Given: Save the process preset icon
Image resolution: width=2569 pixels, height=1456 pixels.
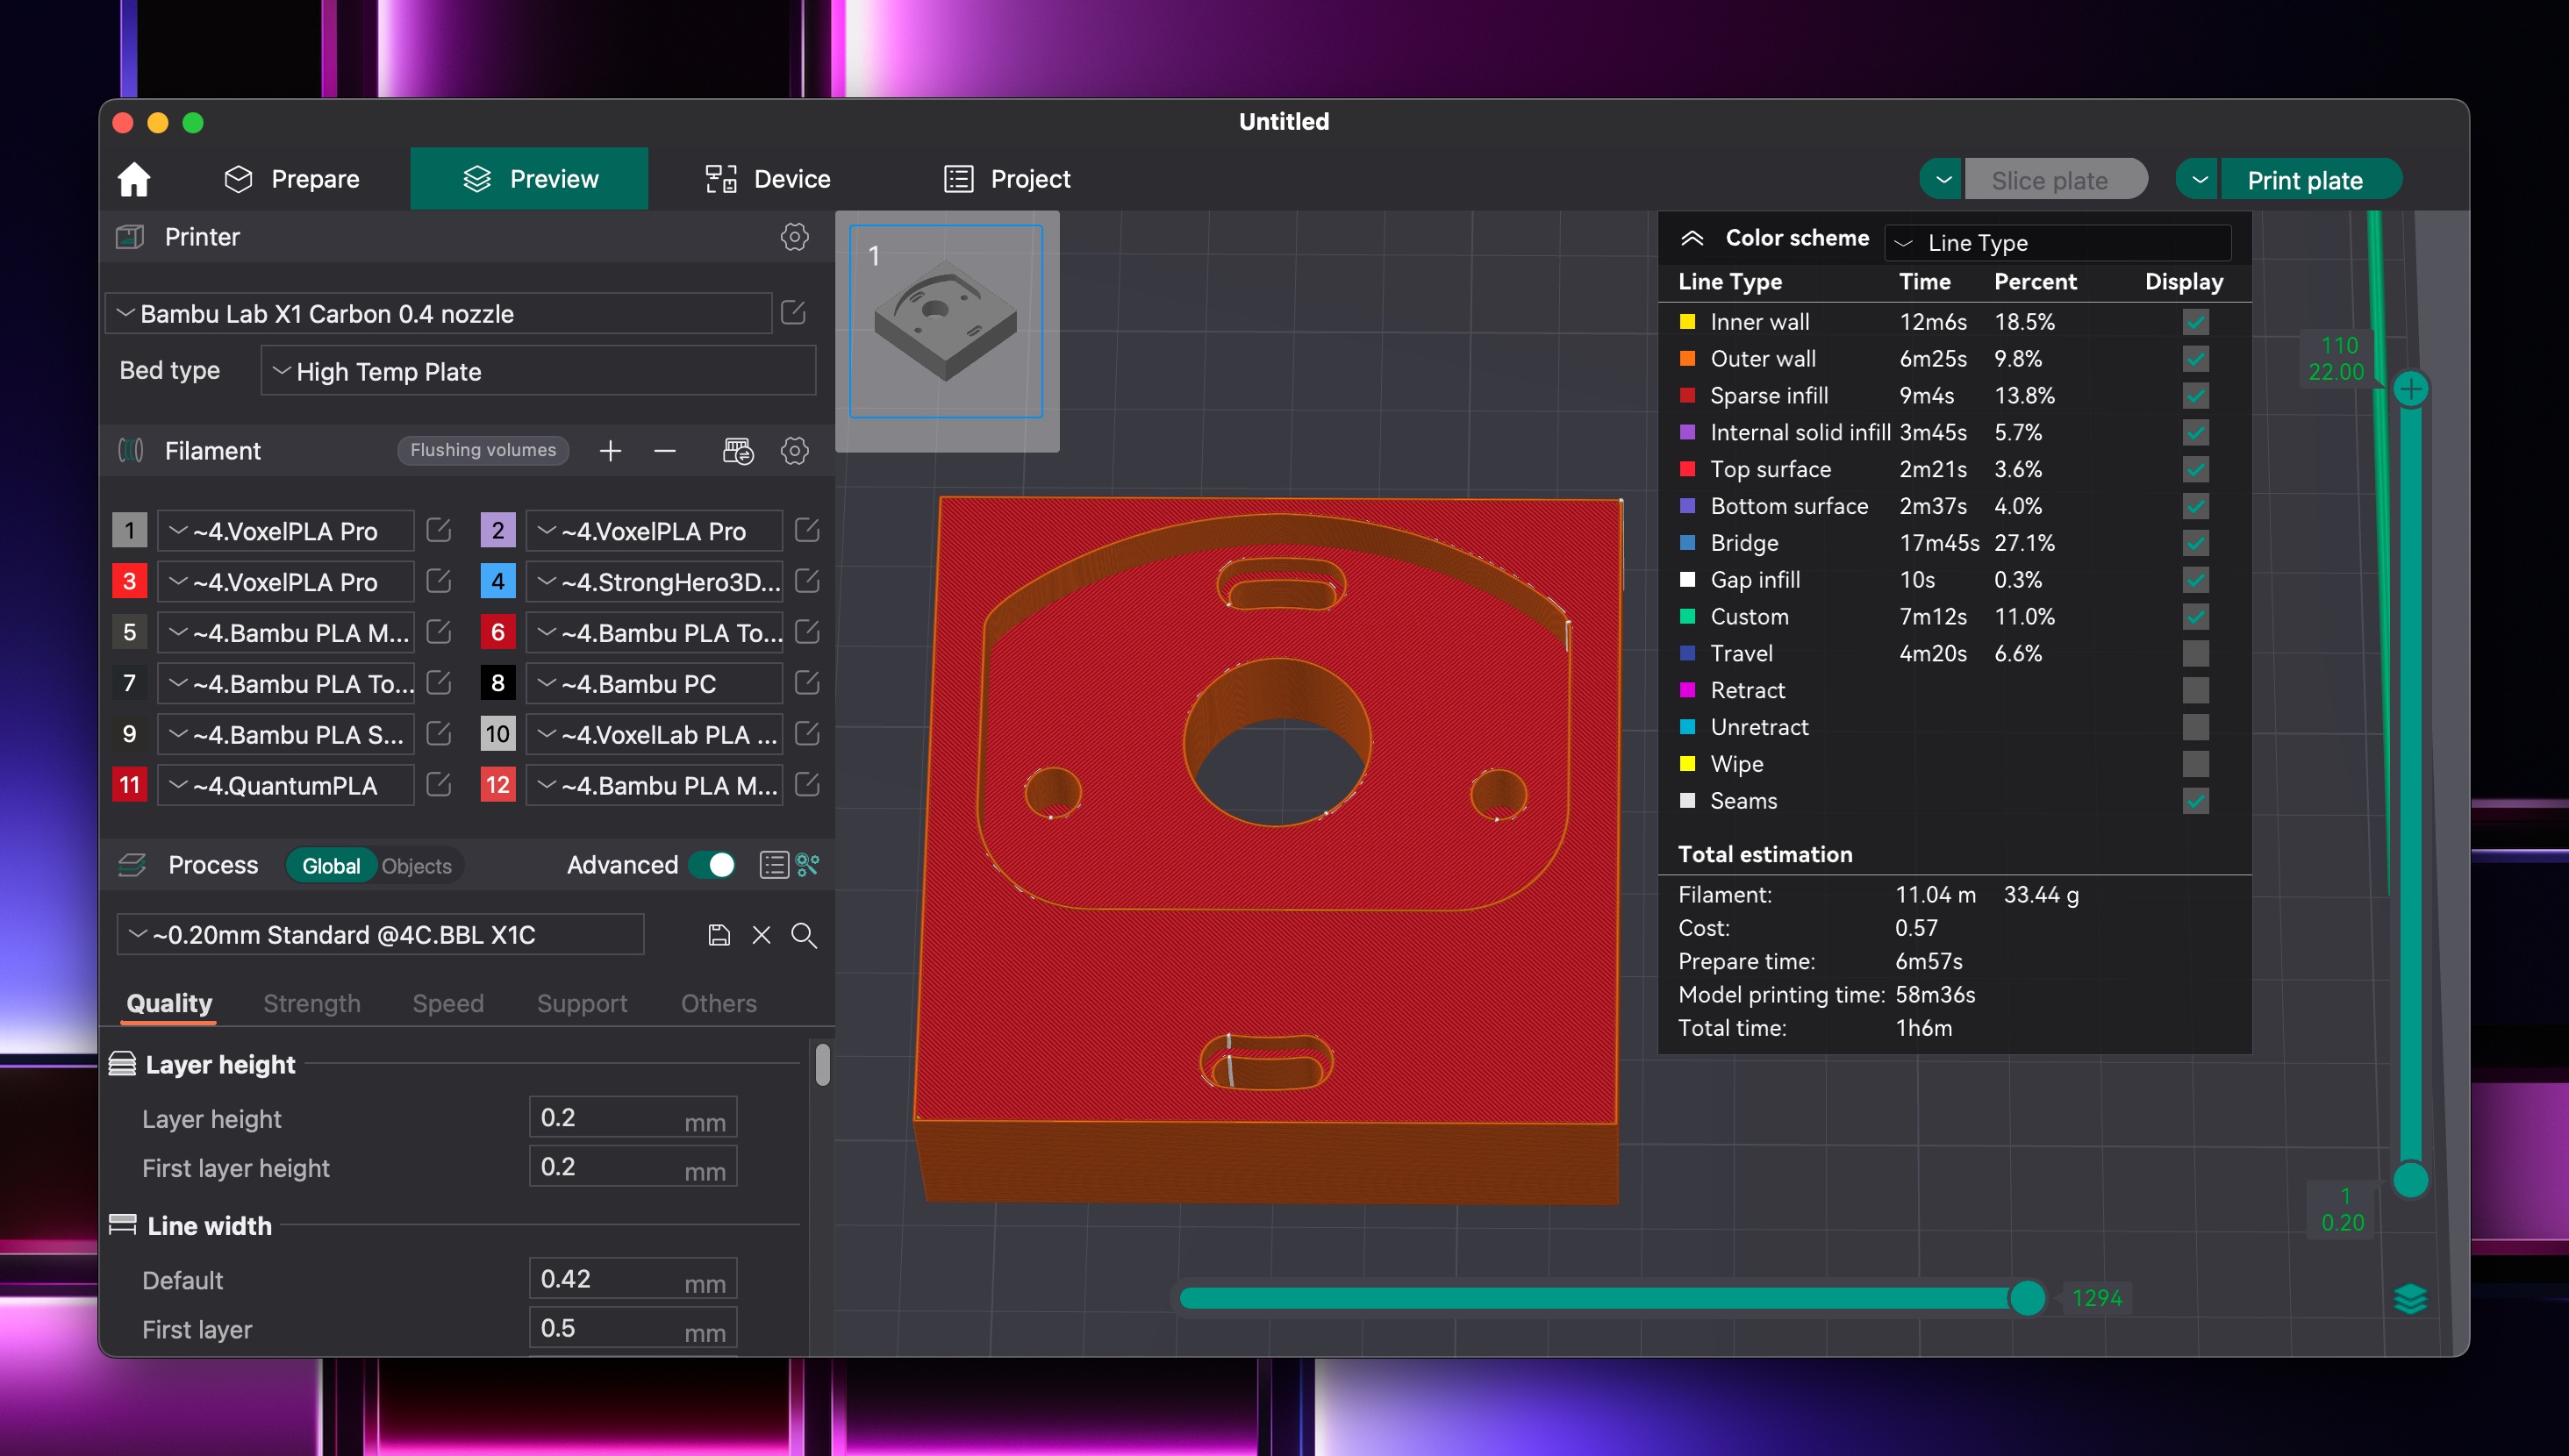Looking at the screenshot, I should (x=718, y=935).
